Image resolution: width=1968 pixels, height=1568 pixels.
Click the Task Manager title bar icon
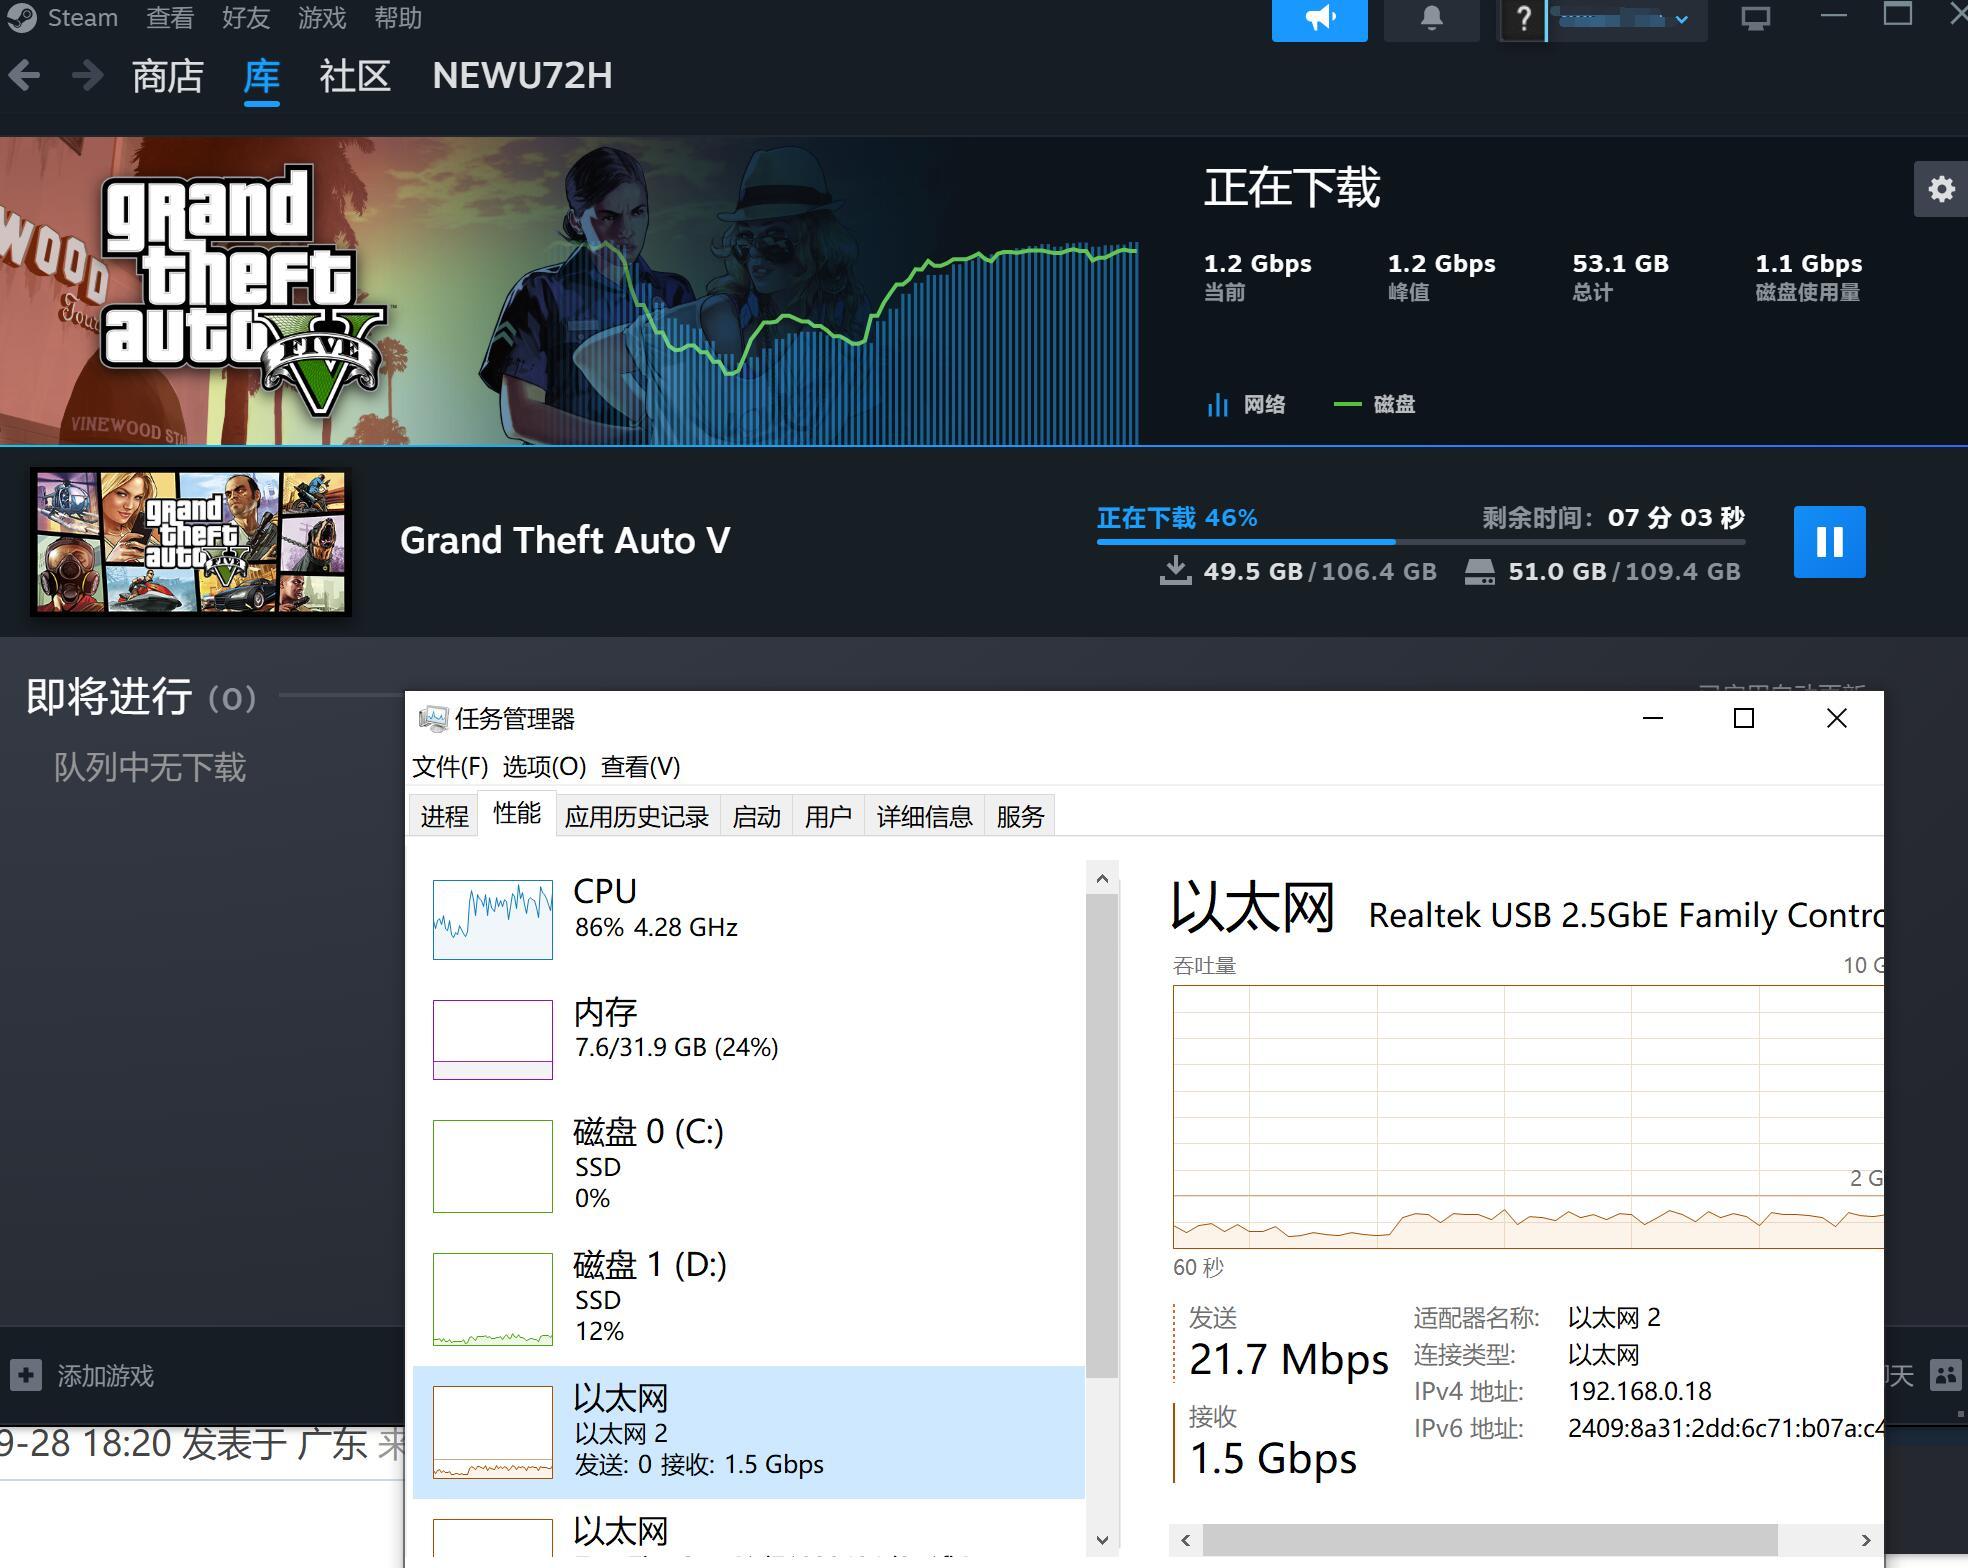(433, 718)
